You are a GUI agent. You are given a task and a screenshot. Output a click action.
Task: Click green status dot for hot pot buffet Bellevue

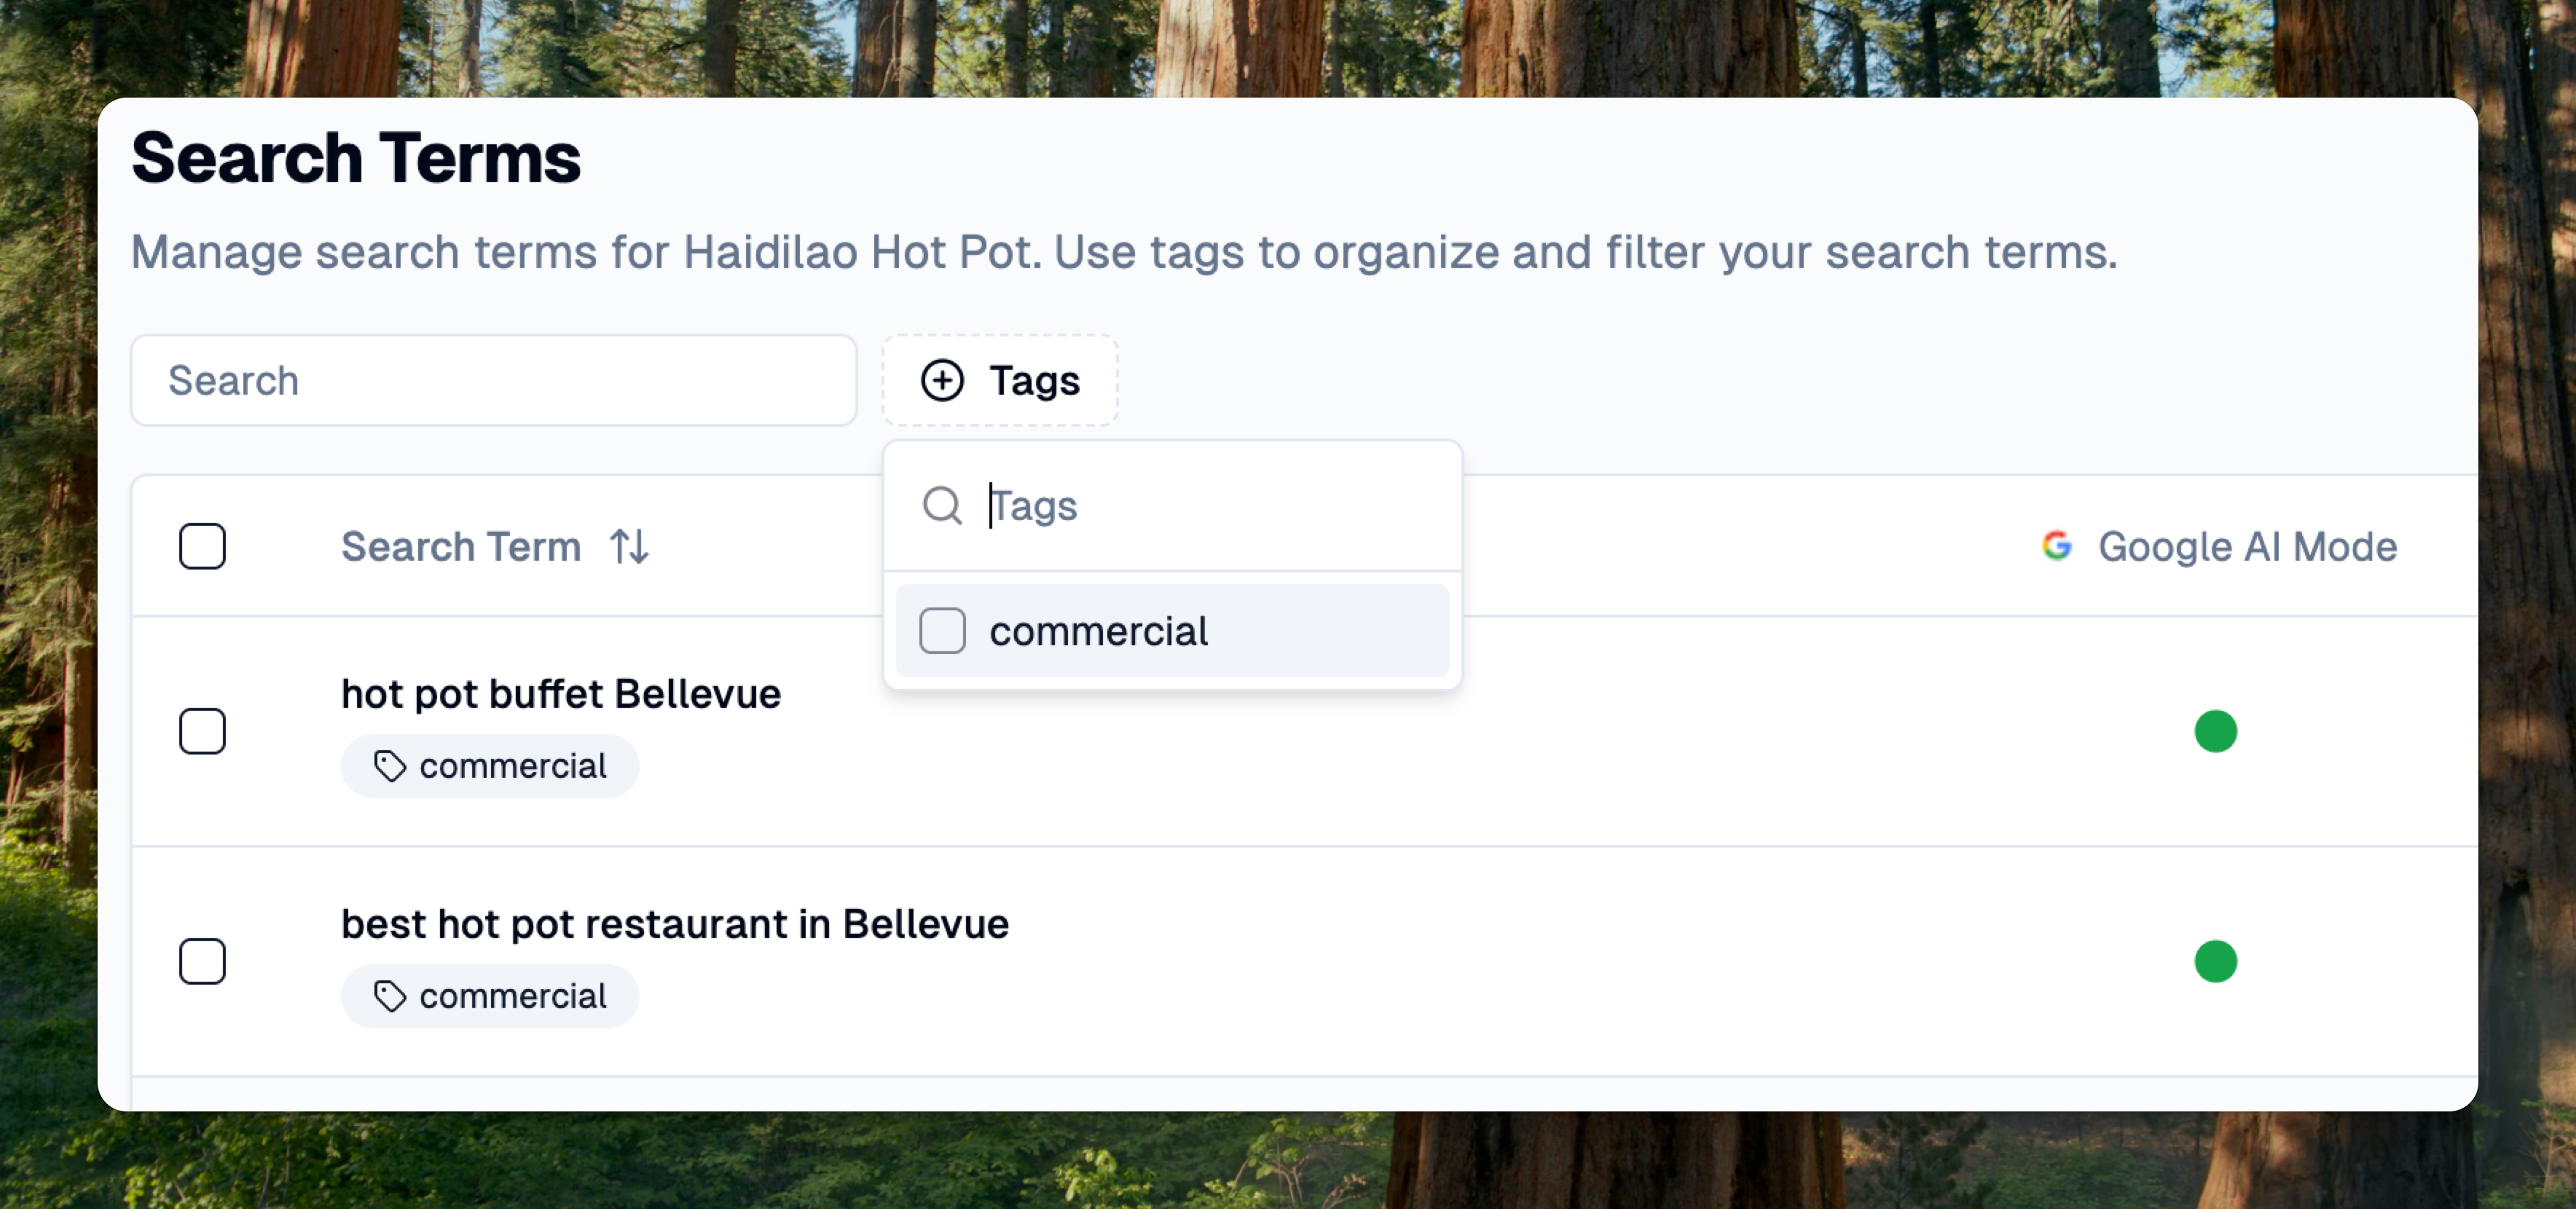2215,731
